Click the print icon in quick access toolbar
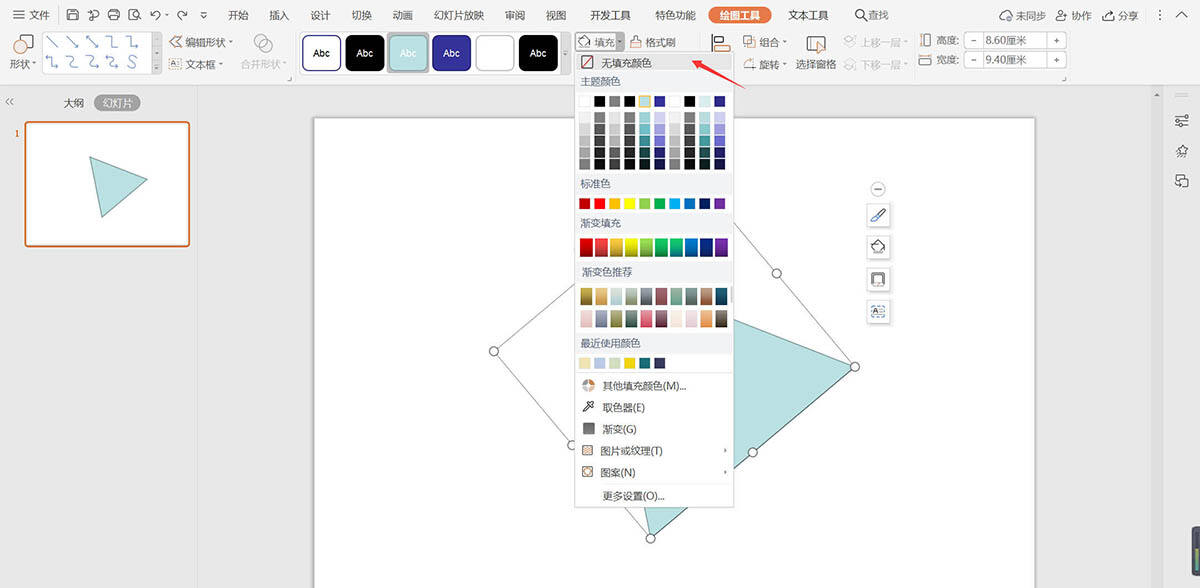This screenshot has width=1200, height=588. tap(113, 15)
